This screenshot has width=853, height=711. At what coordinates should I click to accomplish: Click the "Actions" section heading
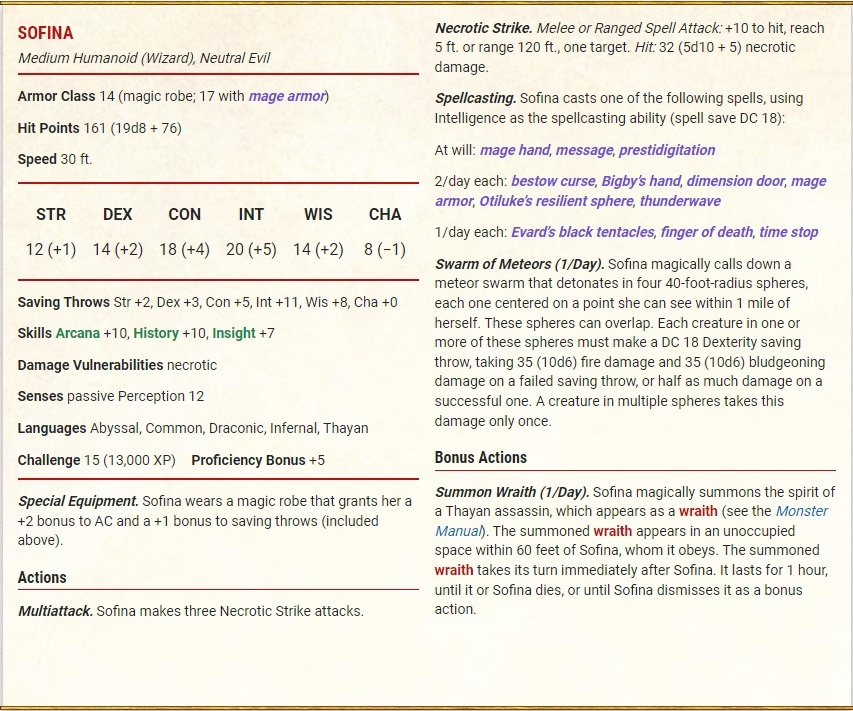point(42,578)
